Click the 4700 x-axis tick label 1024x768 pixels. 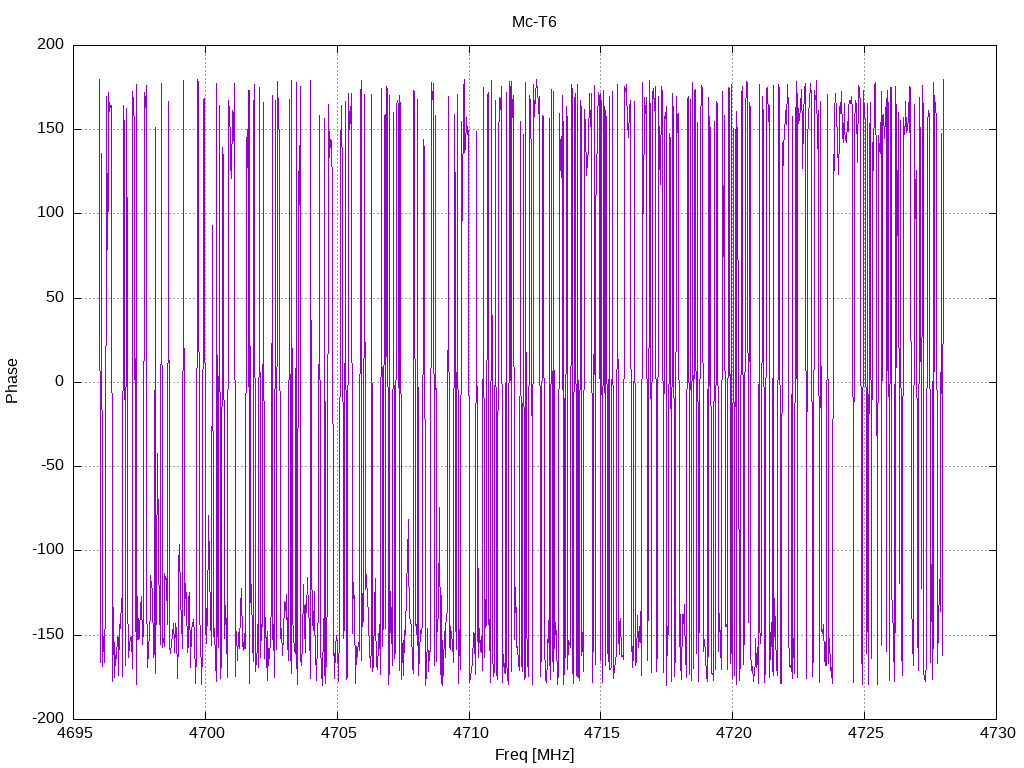coord(206,733)
